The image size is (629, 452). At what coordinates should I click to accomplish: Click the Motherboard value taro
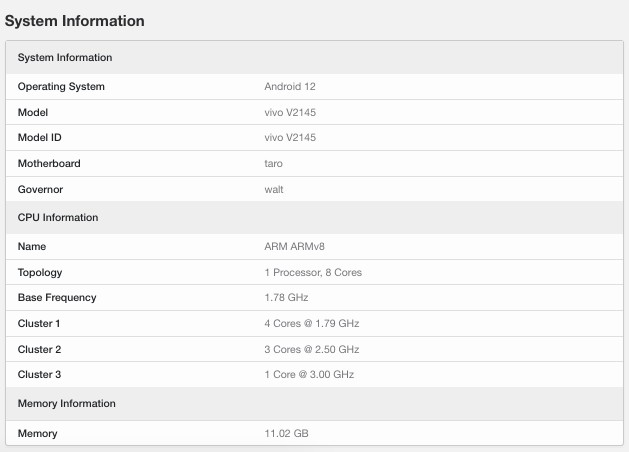click(273, 164)
